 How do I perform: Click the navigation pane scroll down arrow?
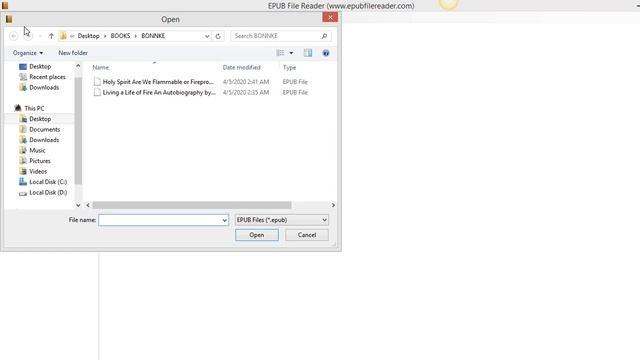[x=78, y=205]
